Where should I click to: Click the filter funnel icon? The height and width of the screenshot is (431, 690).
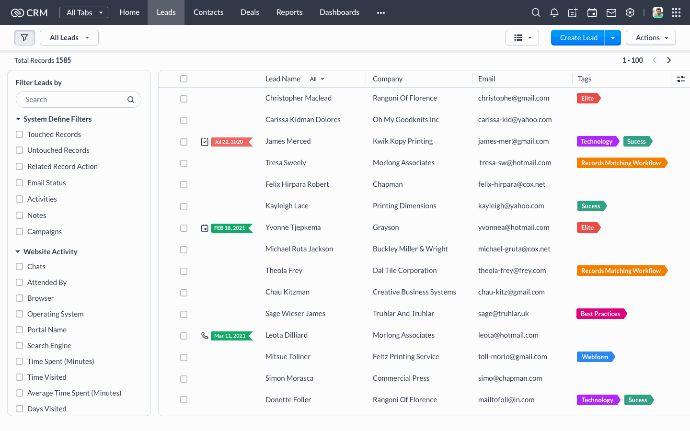24,37
